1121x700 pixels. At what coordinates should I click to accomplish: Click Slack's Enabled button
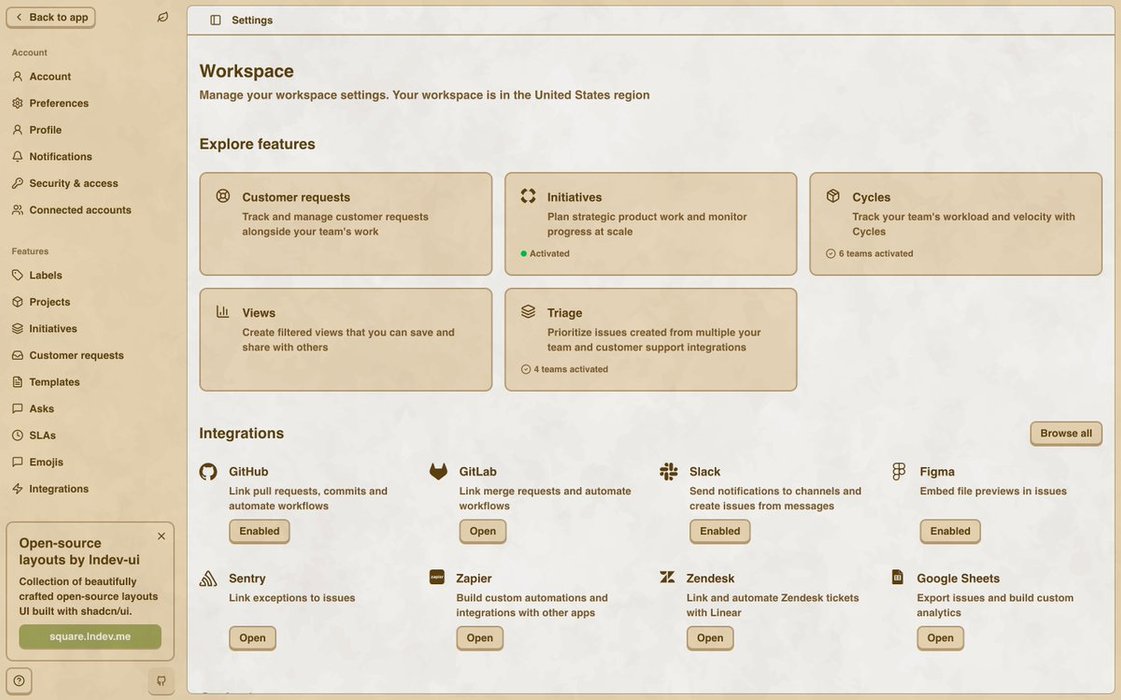coord(720,531)
